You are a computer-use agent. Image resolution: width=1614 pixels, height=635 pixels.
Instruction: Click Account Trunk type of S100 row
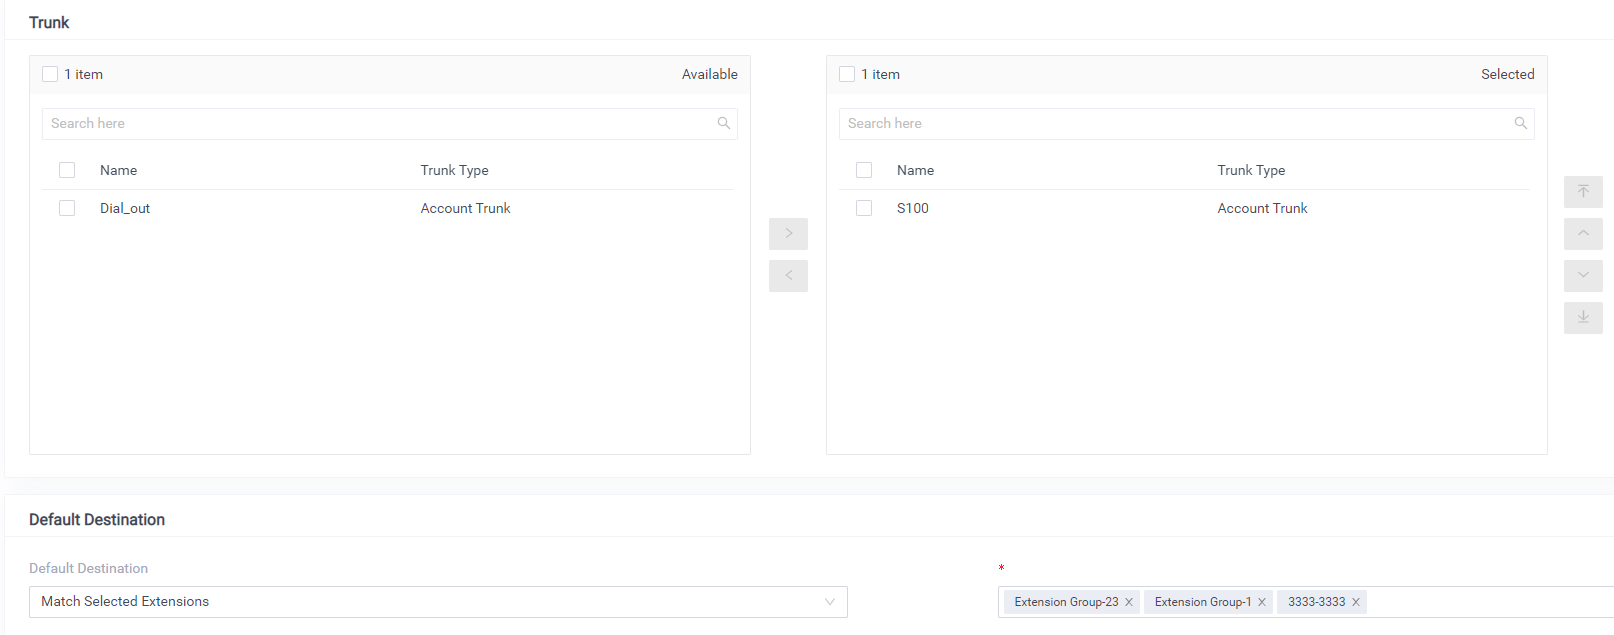(1262, 208)
